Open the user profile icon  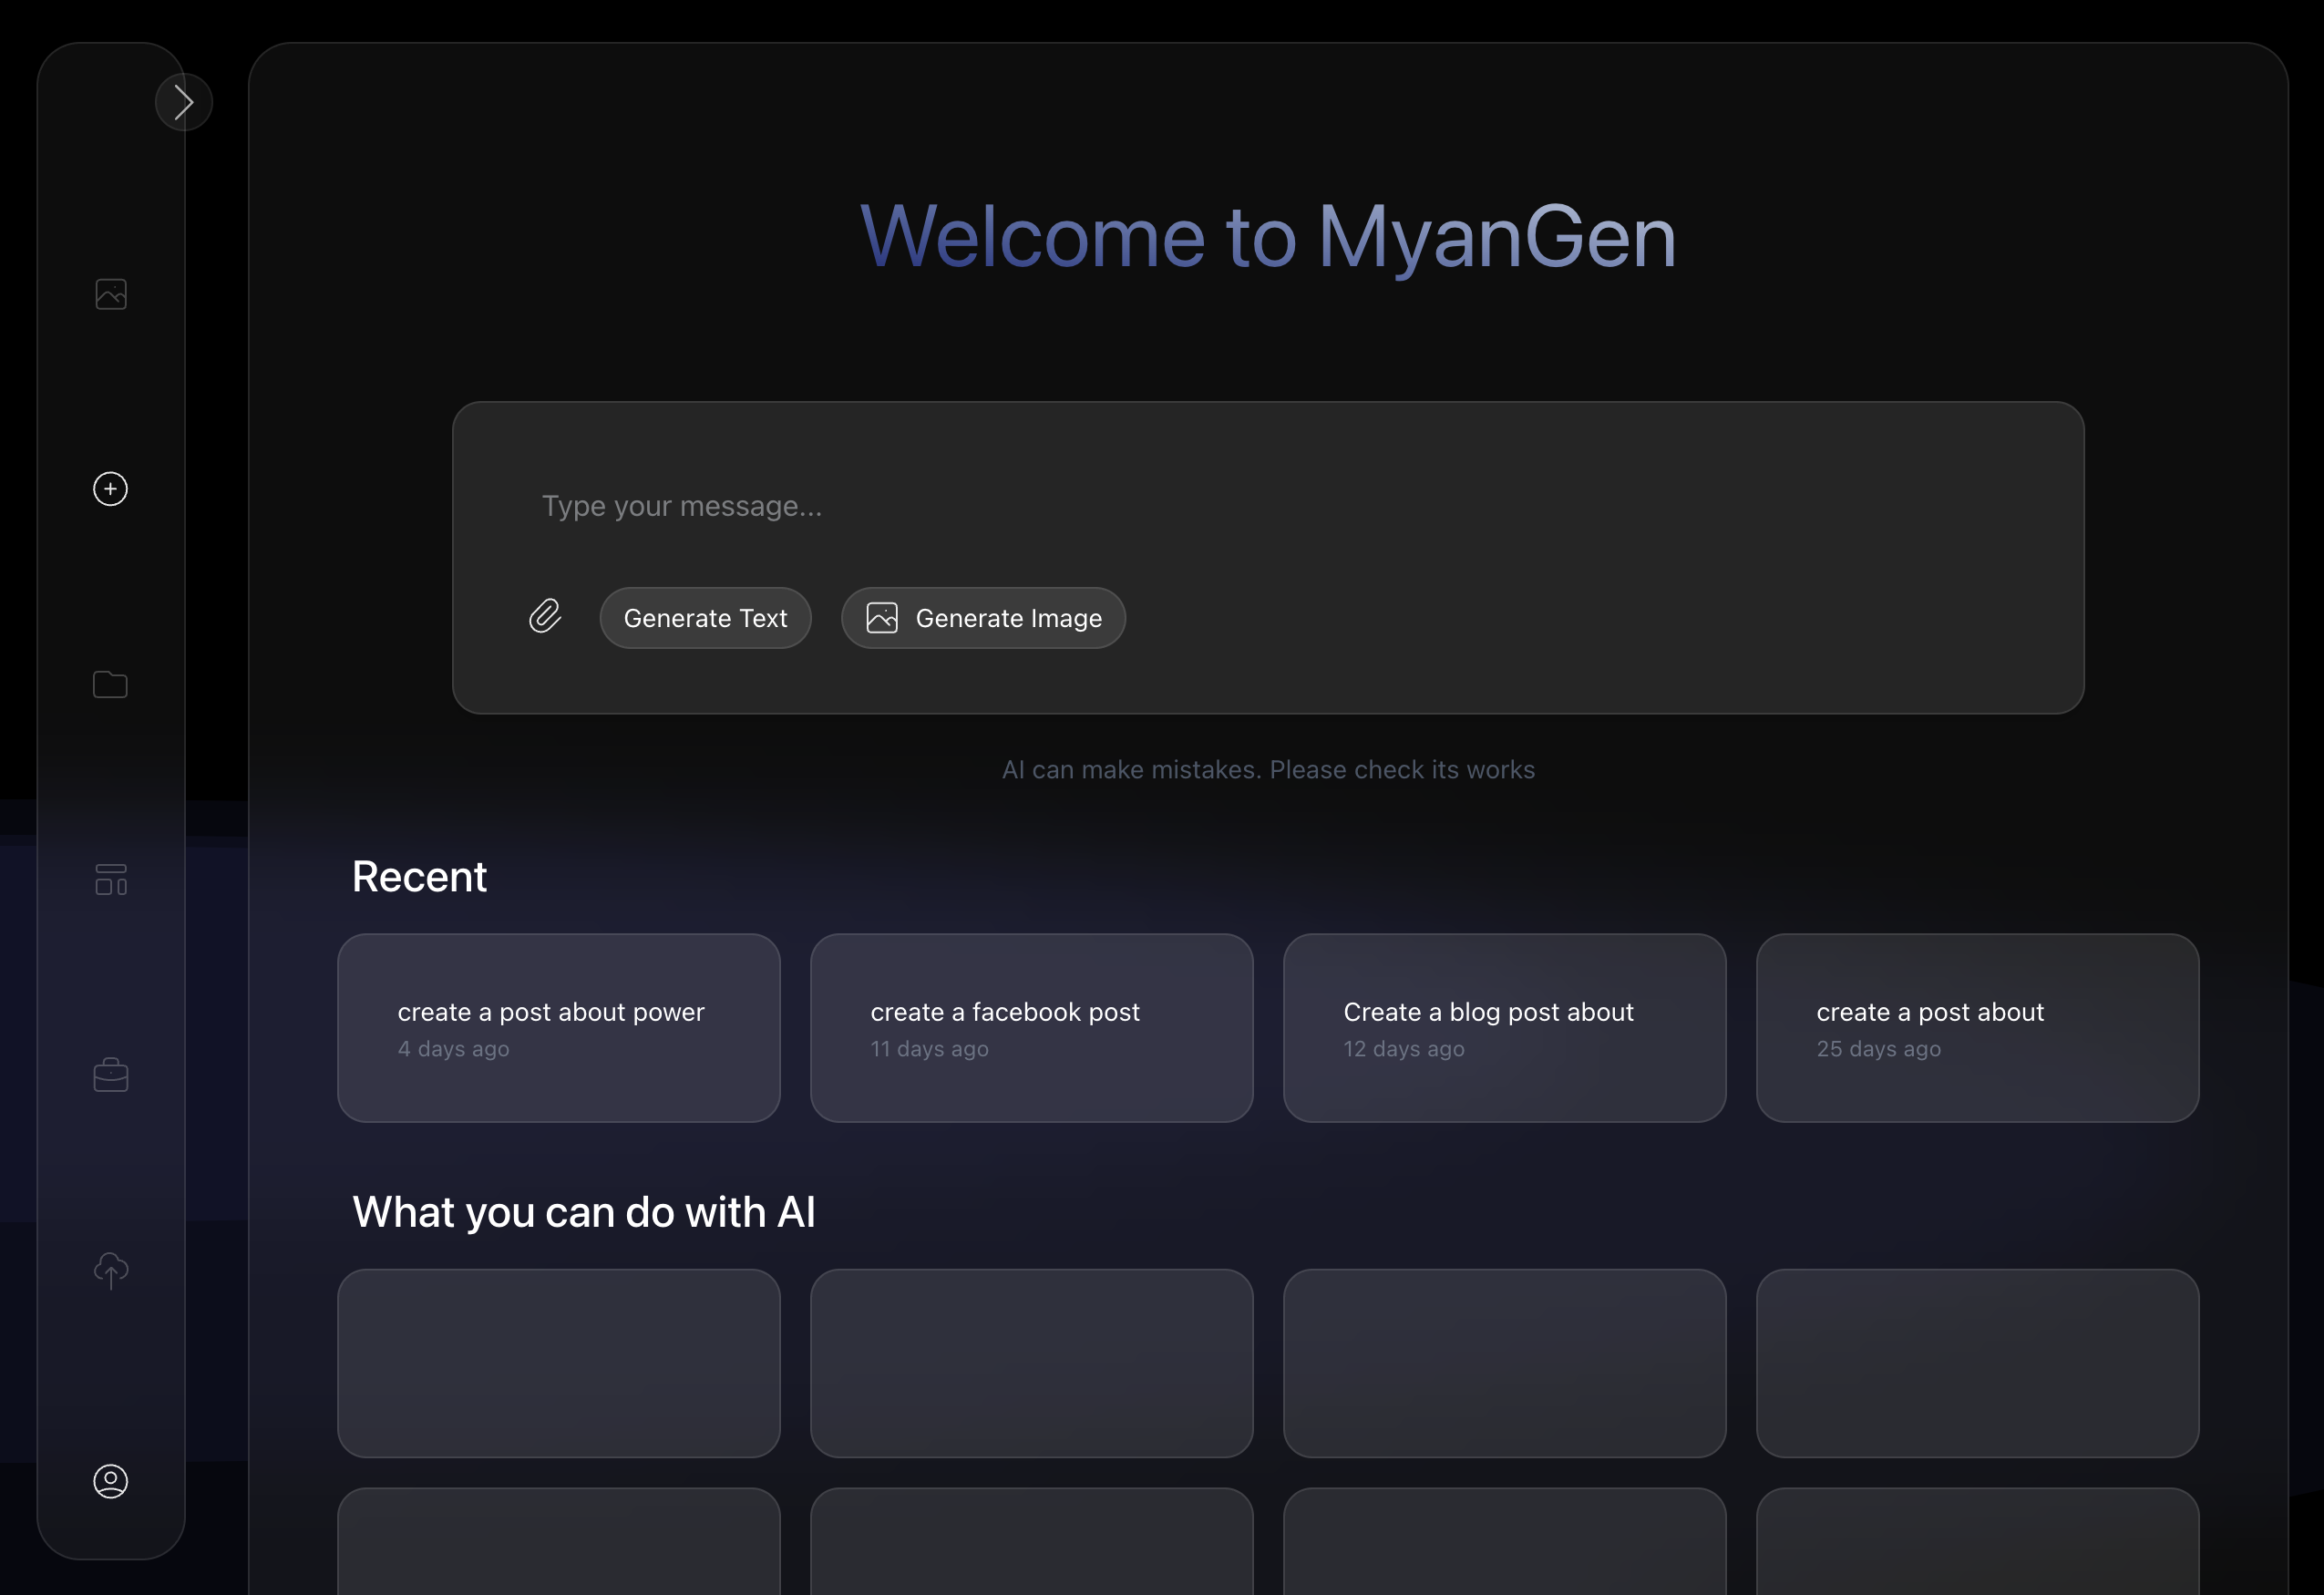(x=111, y=1481)
